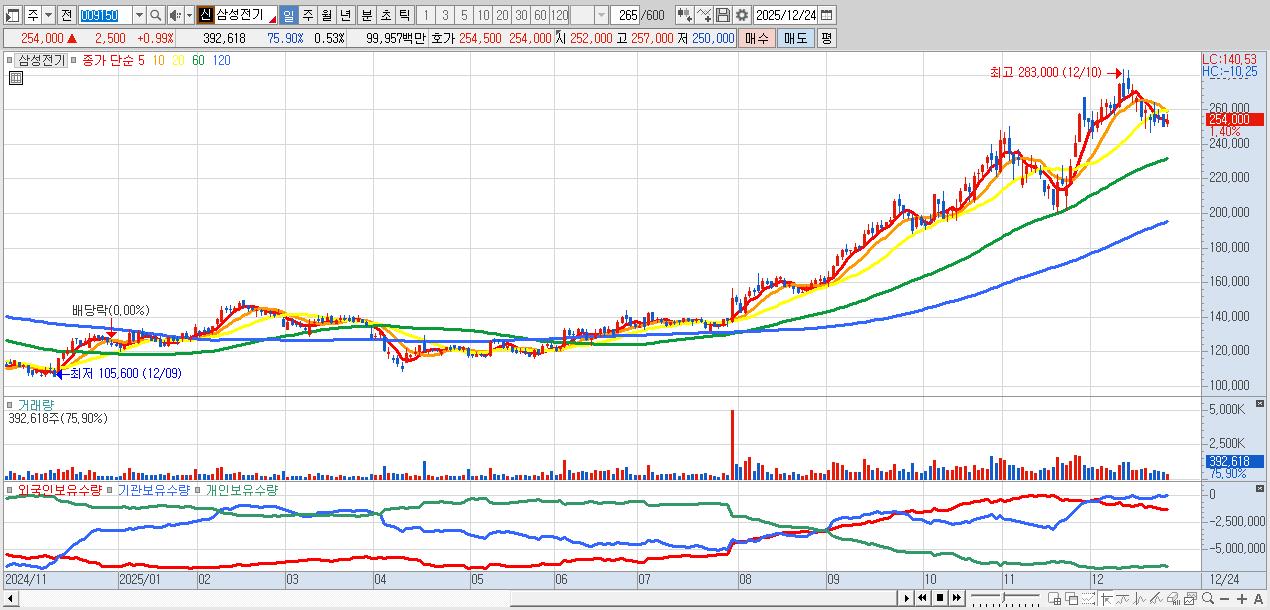Screen dimensions: 1270x610
Task: Click the 외국인보유수량 indicator label
Action: 60,490
